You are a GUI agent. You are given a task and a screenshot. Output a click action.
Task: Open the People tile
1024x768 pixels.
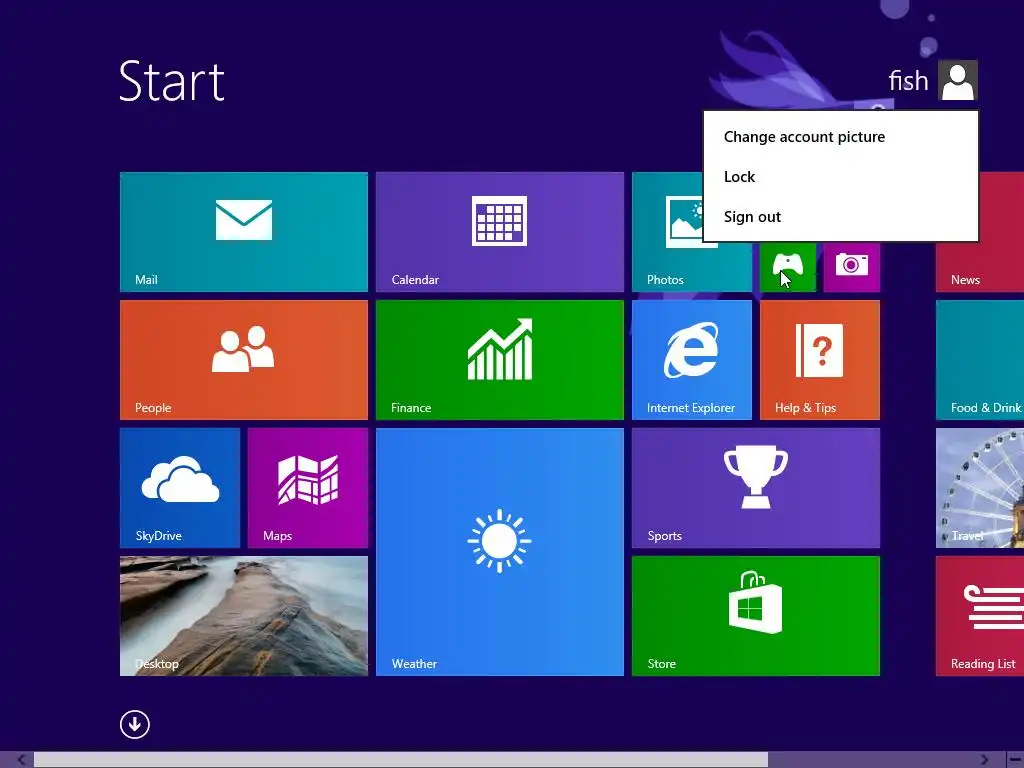pyautogui.click(x=244, y=360)
